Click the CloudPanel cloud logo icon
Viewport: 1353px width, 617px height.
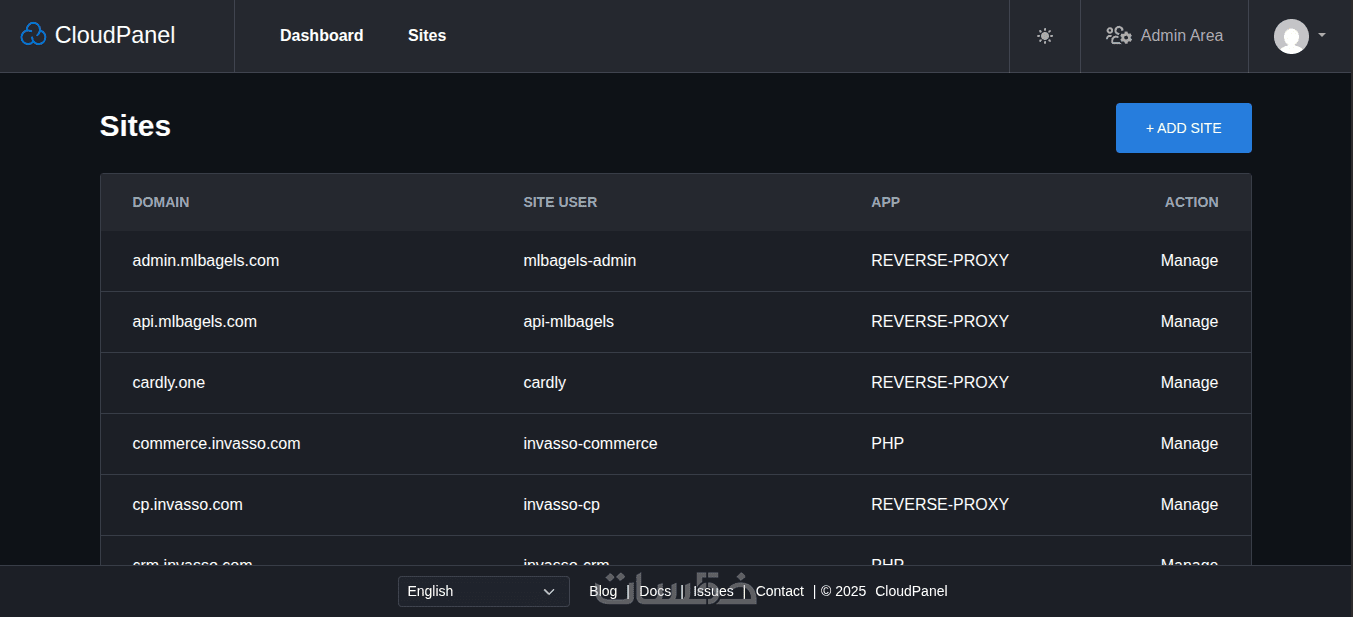click(x=33, y=35)
